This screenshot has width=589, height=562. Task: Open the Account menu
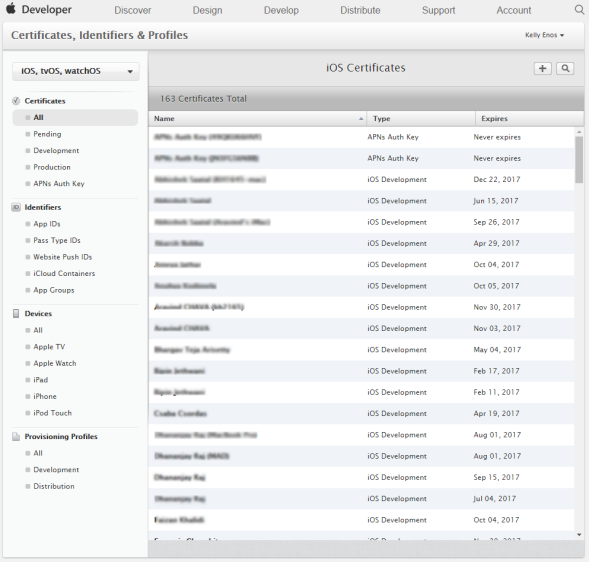514,10
